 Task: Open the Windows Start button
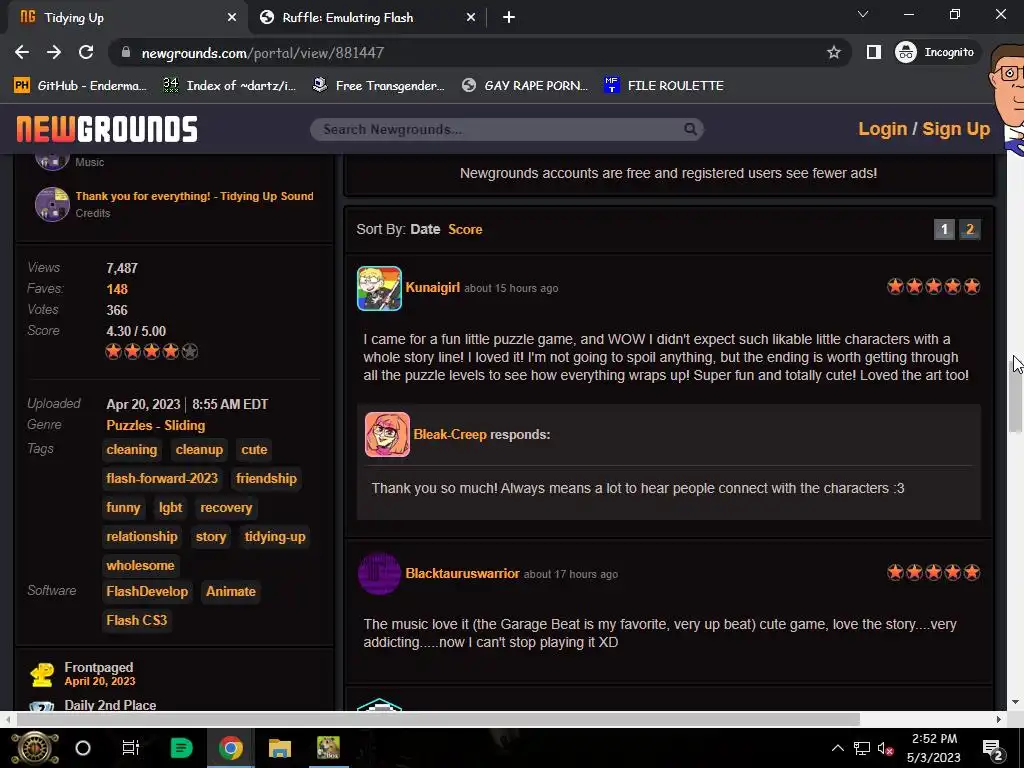(35, 748)
